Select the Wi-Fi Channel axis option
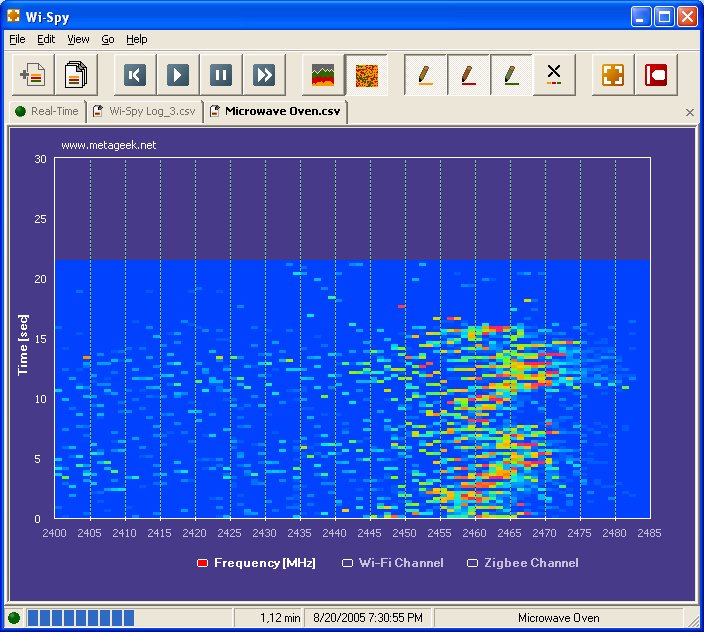The image size is (704, 632). [393, 563]
